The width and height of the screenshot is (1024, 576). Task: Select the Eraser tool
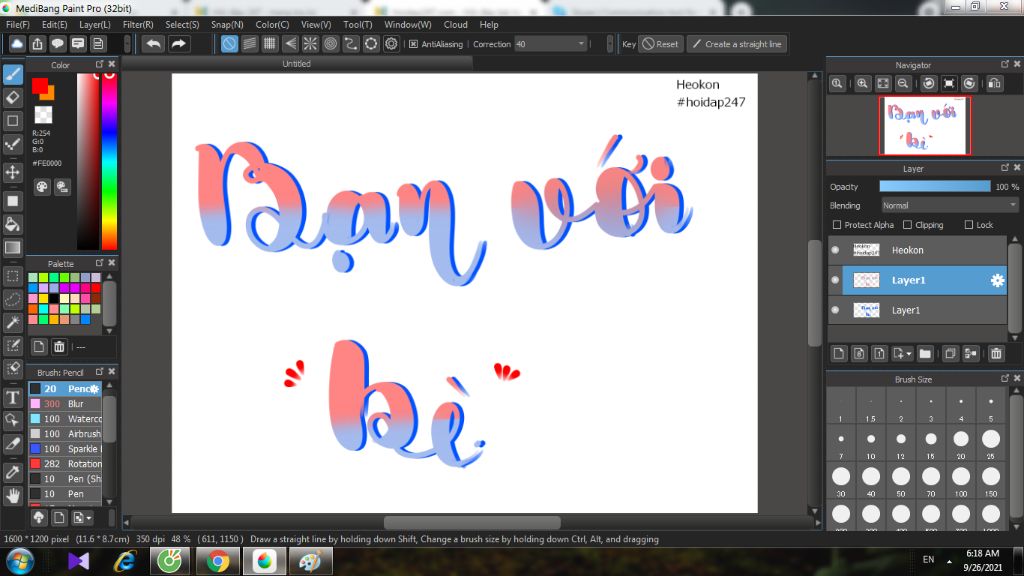[x=13, y=97]
